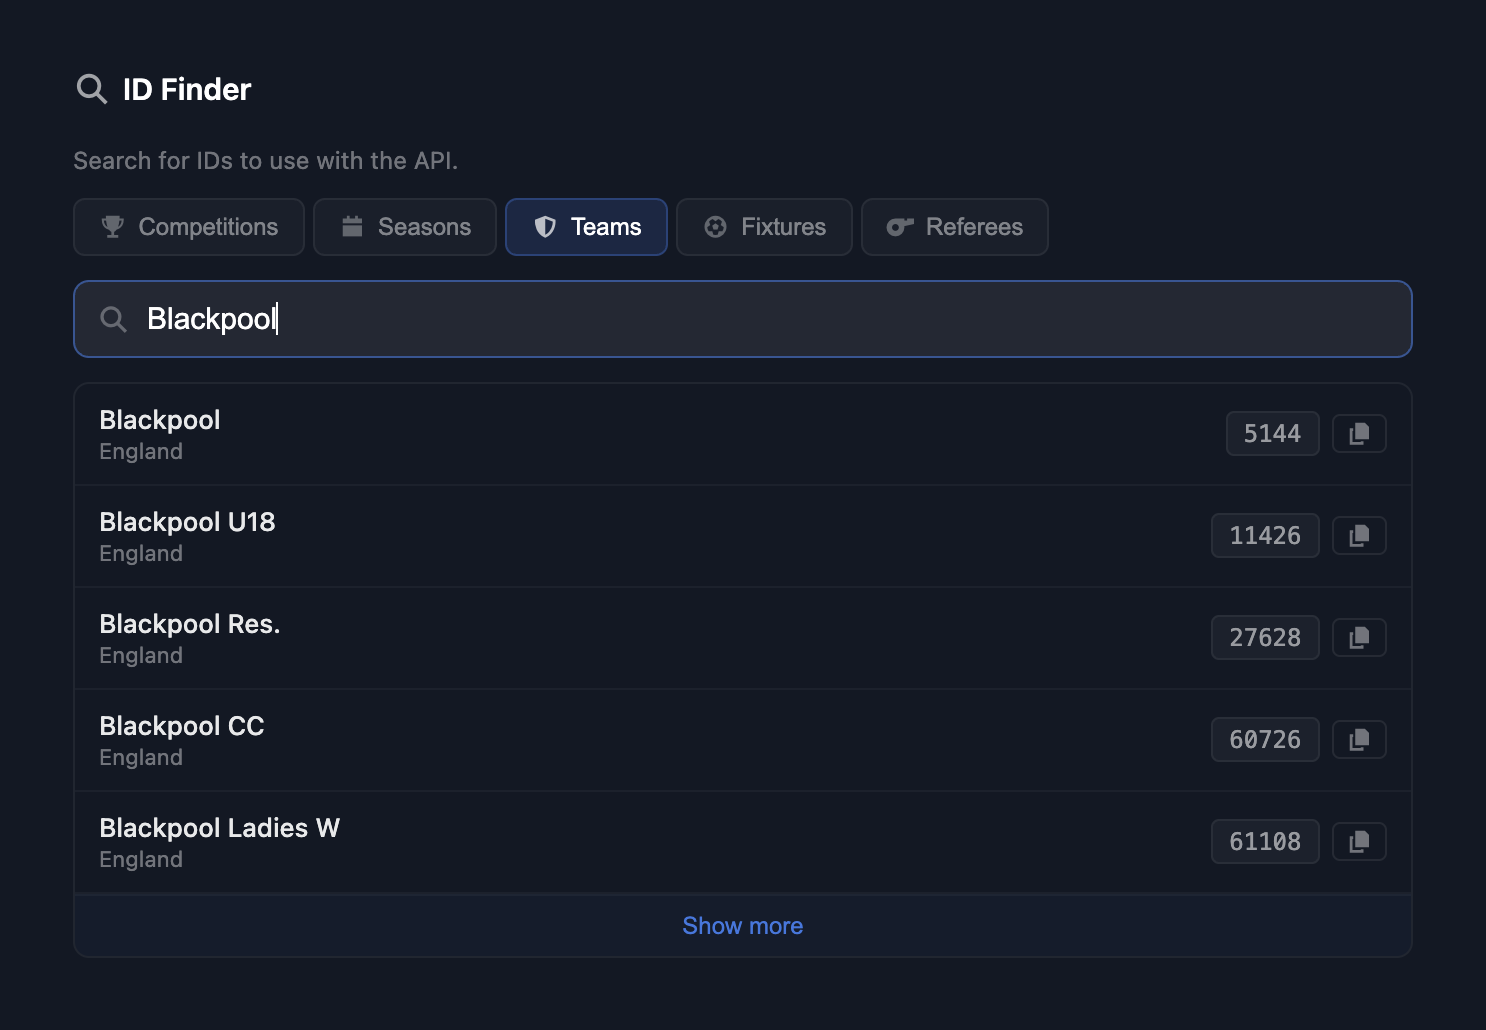This screenshot has width=1486, height=1030.
Task: Click the search magnifier icon in input
Action: [114, 319]
